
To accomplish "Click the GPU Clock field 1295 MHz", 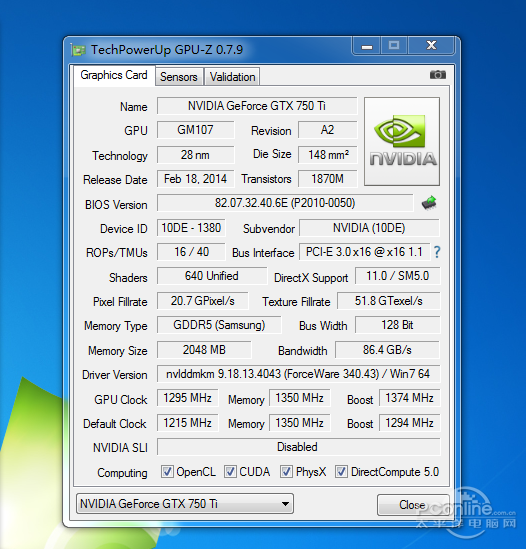I will (x=188, y=398).
